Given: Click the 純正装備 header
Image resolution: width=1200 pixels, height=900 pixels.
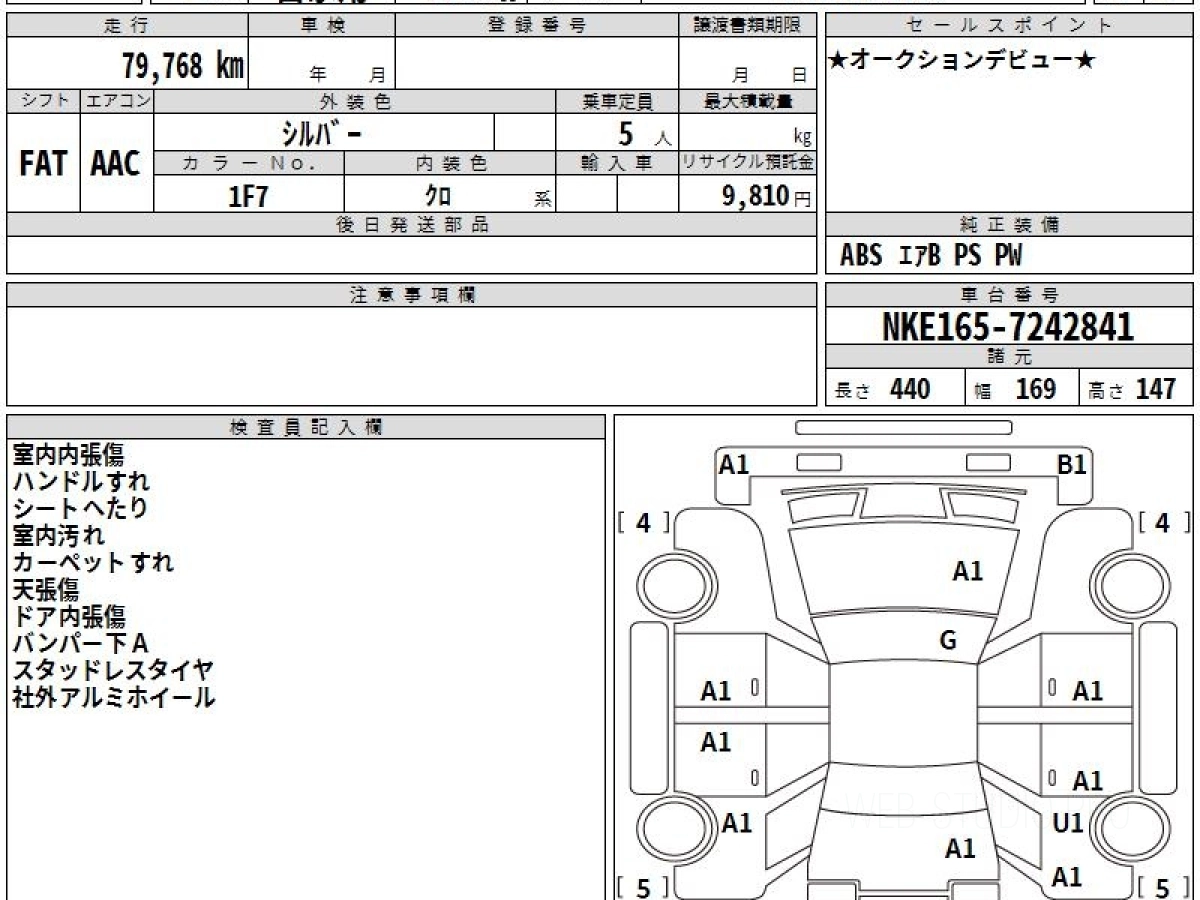Looking at the screenshot, I should [1009, 225].
